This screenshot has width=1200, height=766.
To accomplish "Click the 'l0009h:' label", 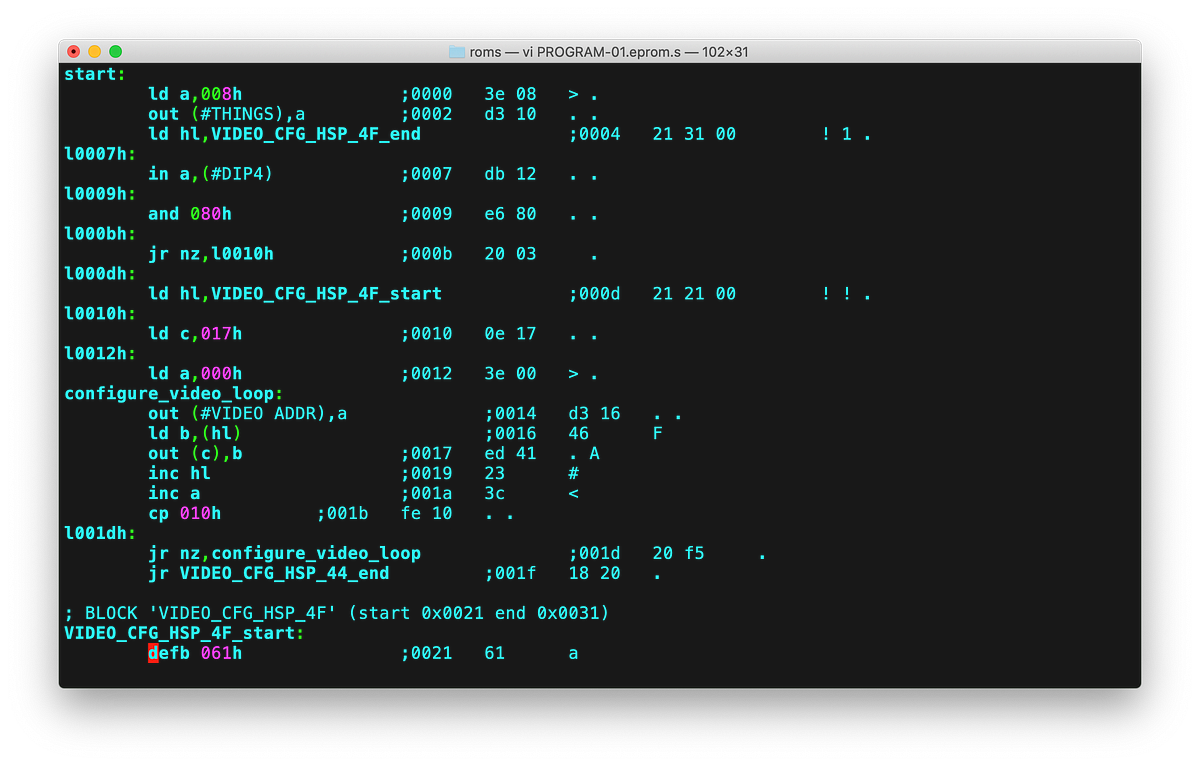I will 101,194.
